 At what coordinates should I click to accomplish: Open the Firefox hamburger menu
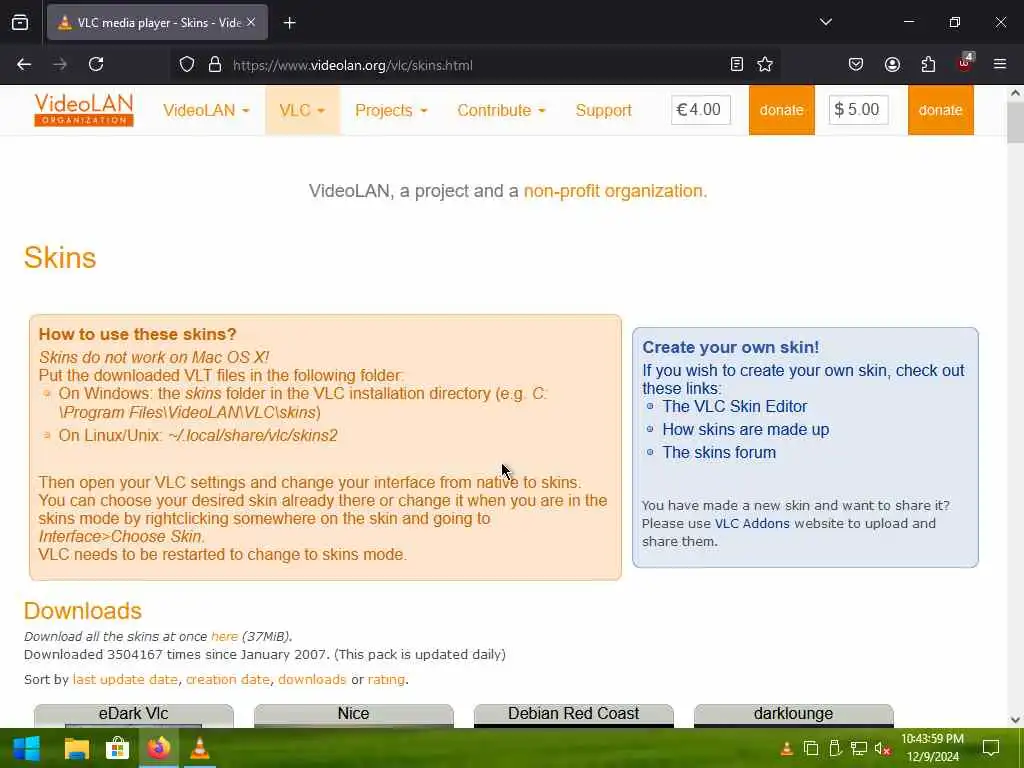tap(999, 64)
